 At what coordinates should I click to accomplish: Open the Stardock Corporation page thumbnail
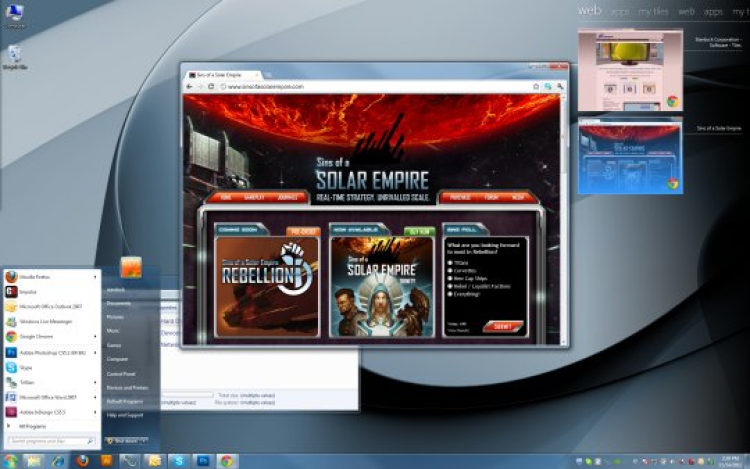(630, 70)
